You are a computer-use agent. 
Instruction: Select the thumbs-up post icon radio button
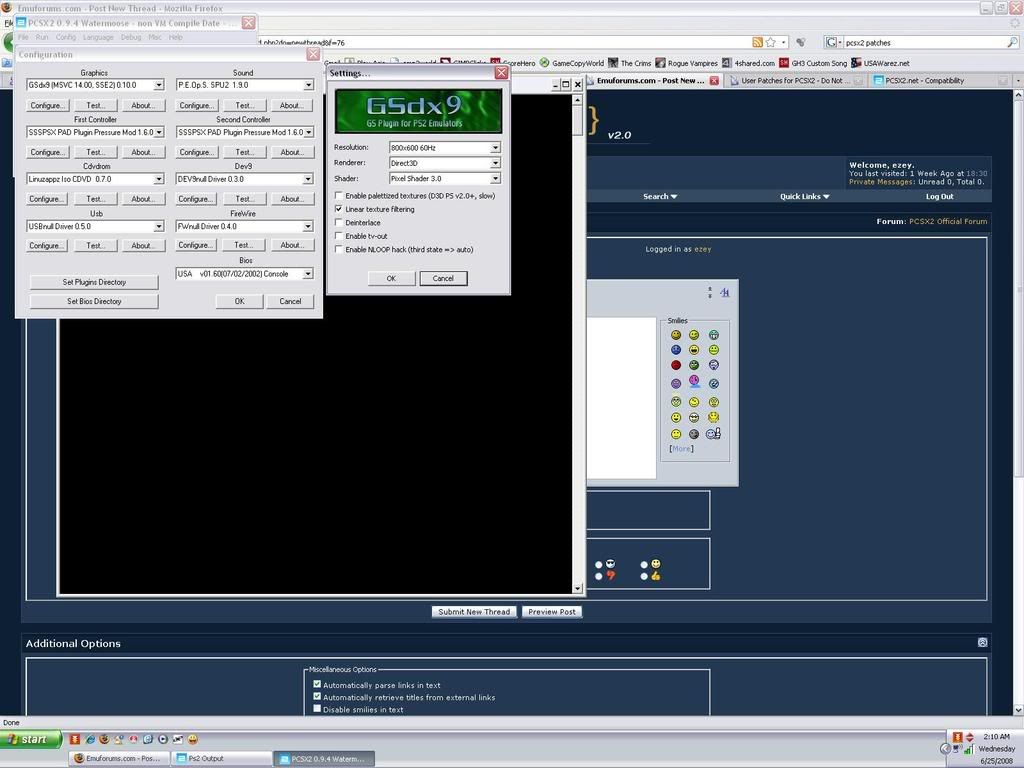(644, 576)
